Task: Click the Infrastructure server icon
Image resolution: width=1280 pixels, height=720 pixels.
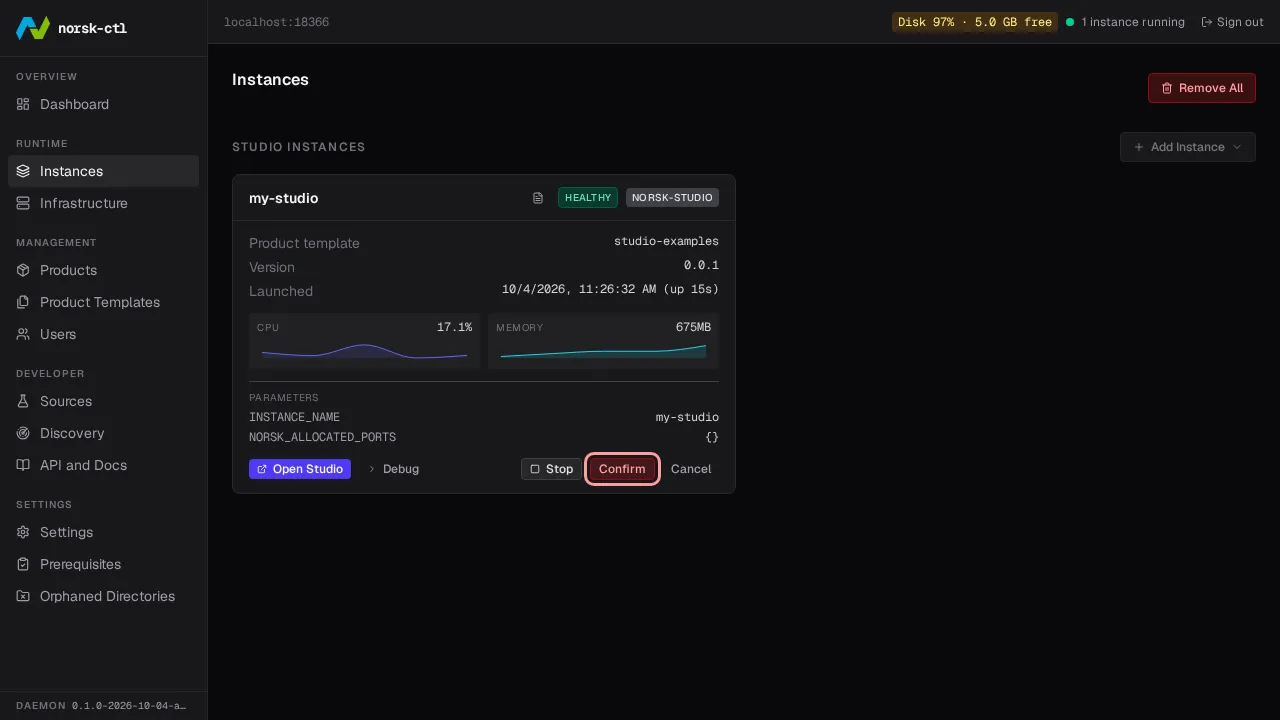Action: tap(23, 203)
